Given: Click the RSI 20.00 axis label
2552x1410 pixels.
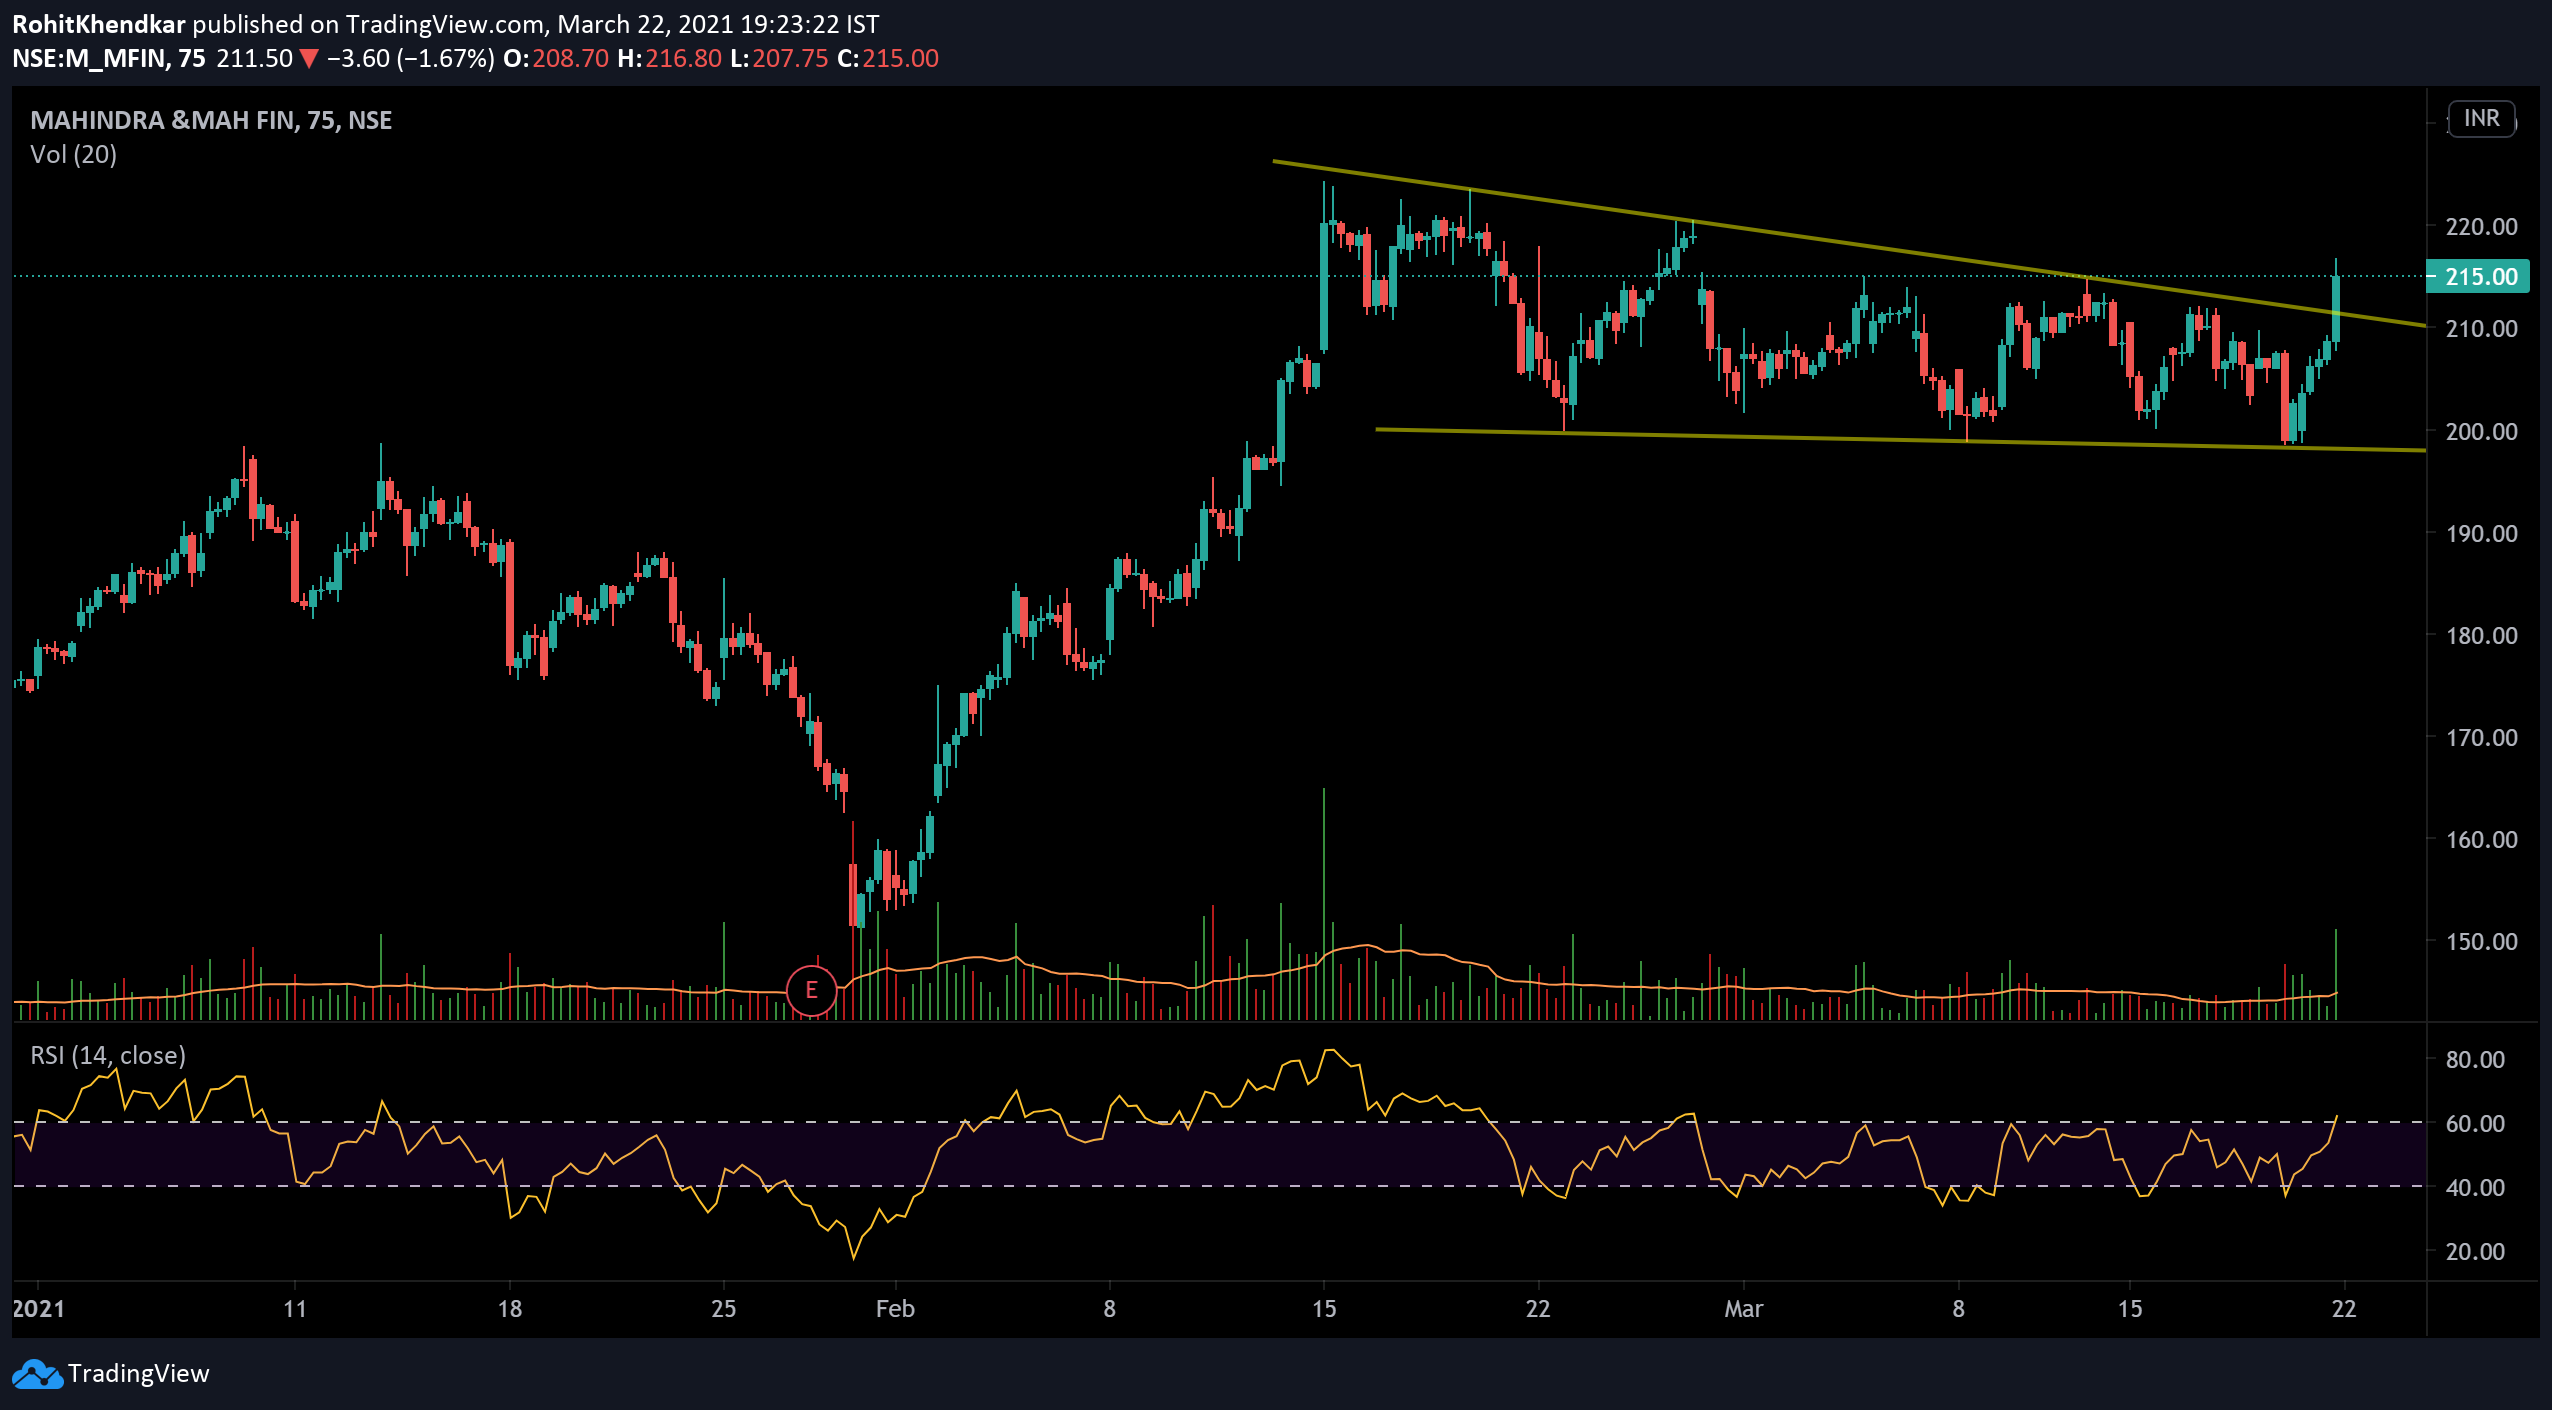Looking at the screenshot, I should (2475, 1252).
